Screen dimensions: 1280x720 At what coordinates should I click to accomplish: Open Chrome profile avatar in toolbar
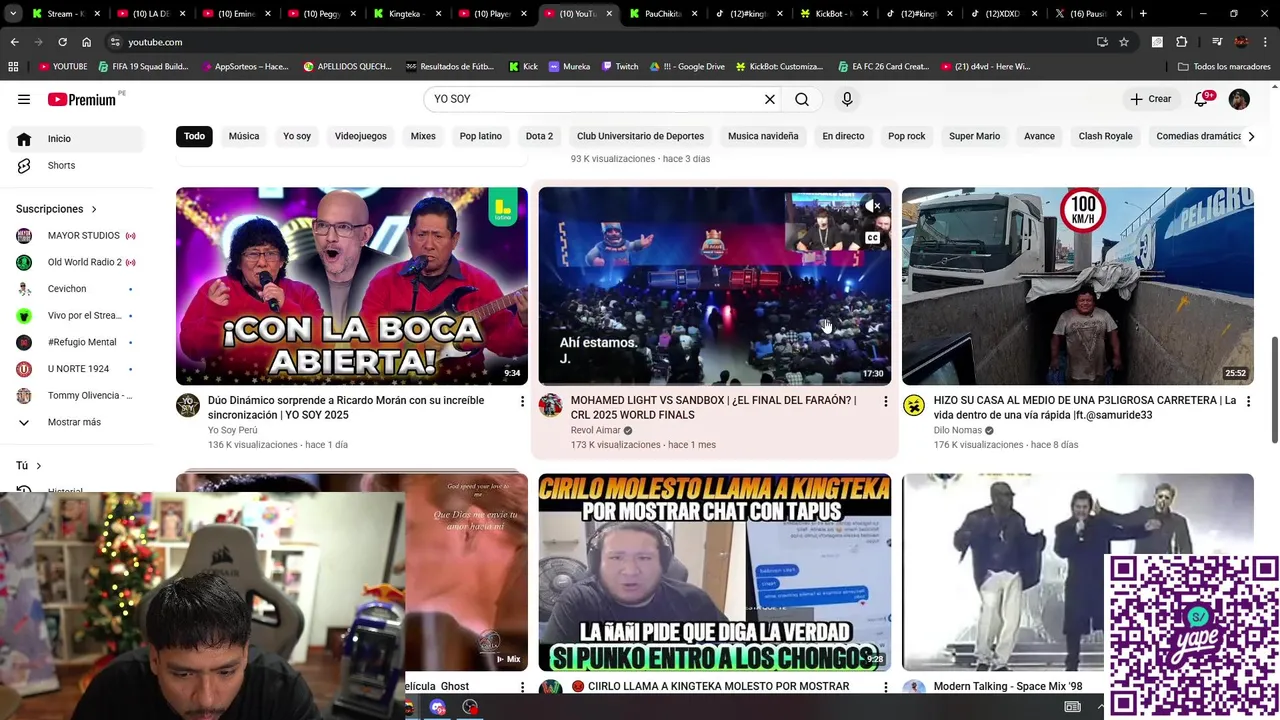[1242, 42]
